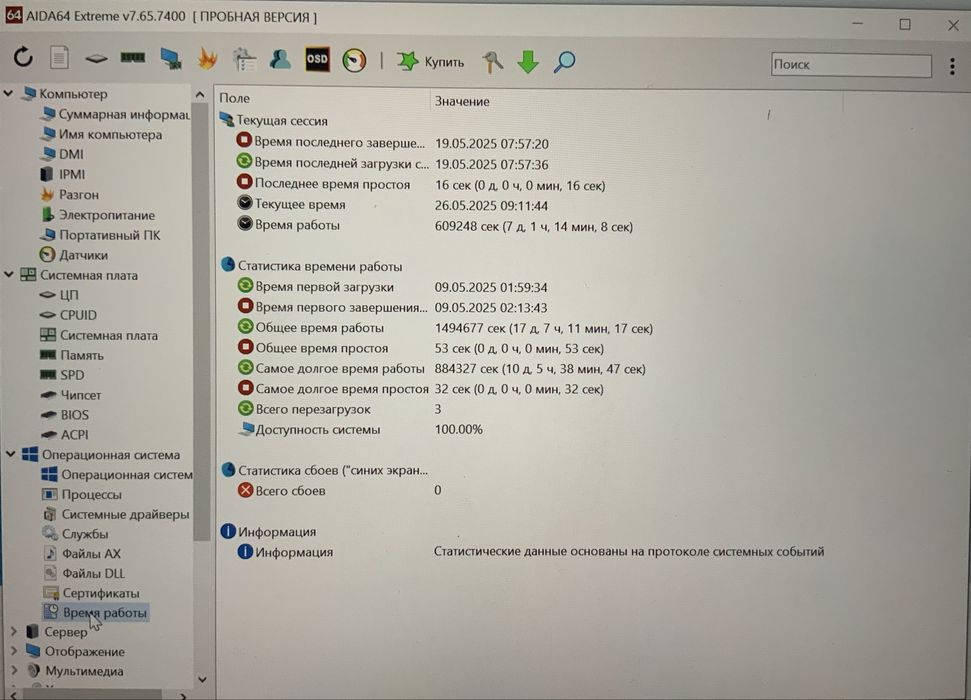
Task: Click the green download arrow icon
Action: click(528, 62)
